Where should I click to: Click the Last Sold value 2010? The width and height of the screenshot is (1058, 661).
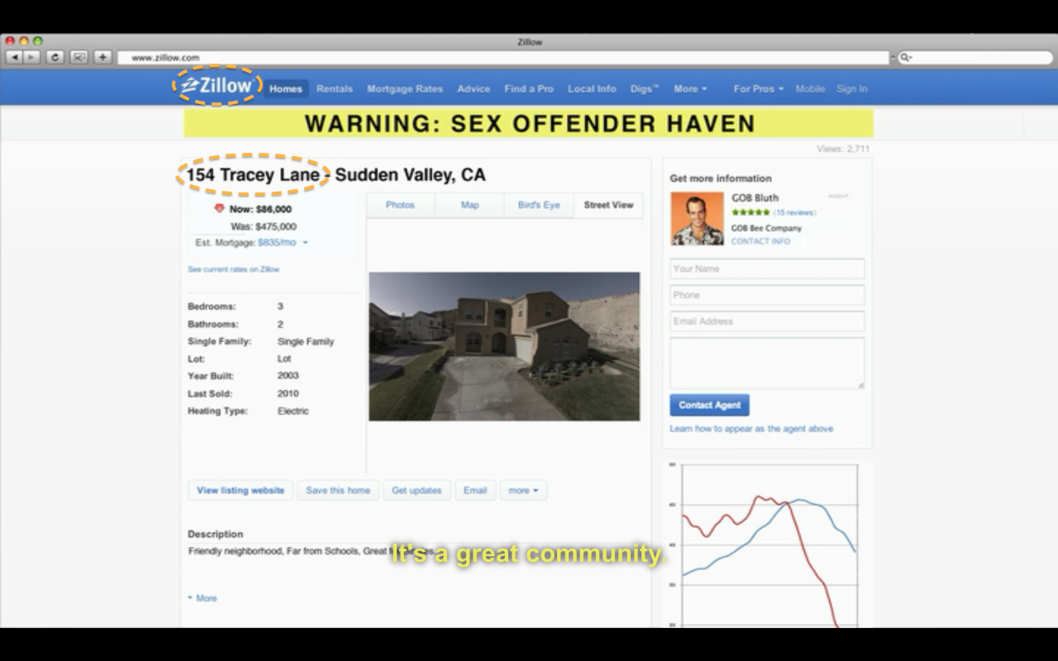point(287,393)
